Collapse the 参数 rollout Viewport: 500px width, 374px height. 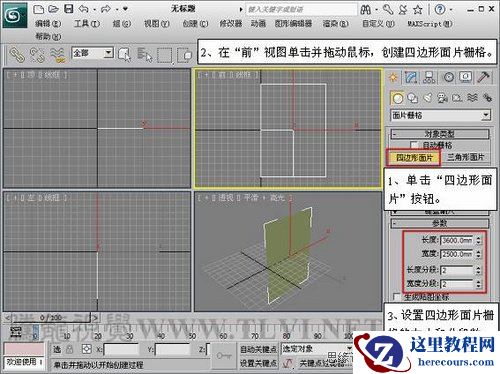tap(440, 223)
